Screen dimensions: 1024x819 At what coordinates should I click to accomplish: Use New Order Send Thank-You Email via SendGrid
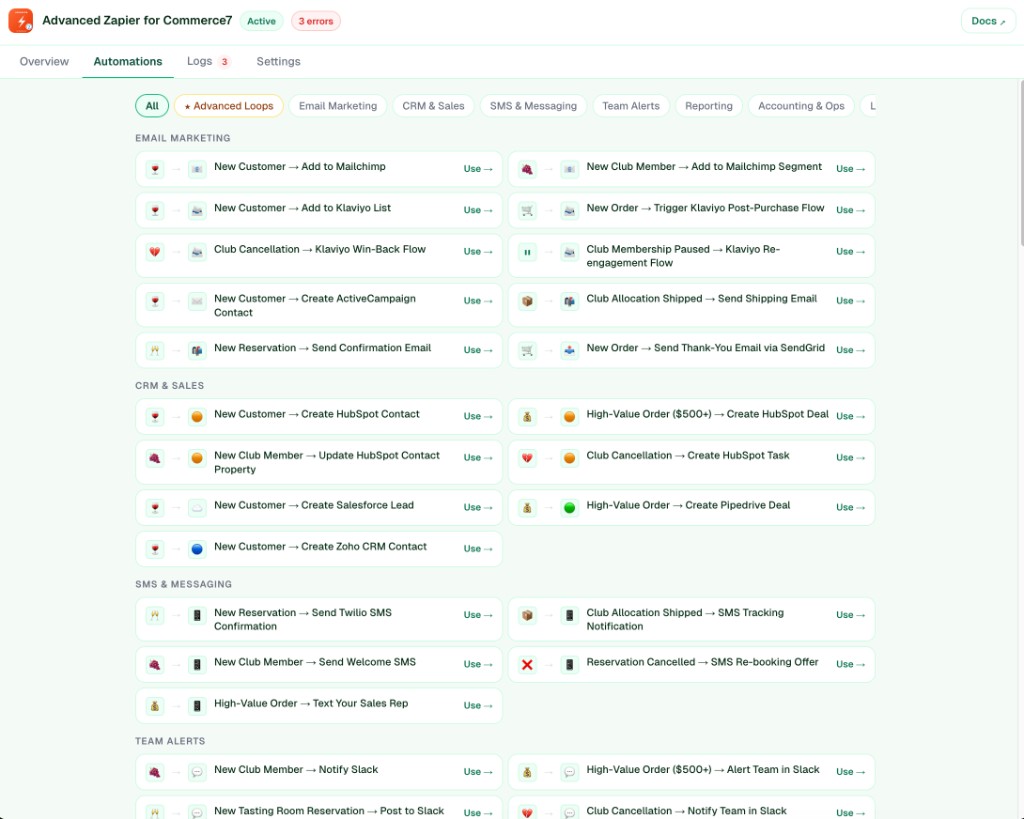[850, 351]
